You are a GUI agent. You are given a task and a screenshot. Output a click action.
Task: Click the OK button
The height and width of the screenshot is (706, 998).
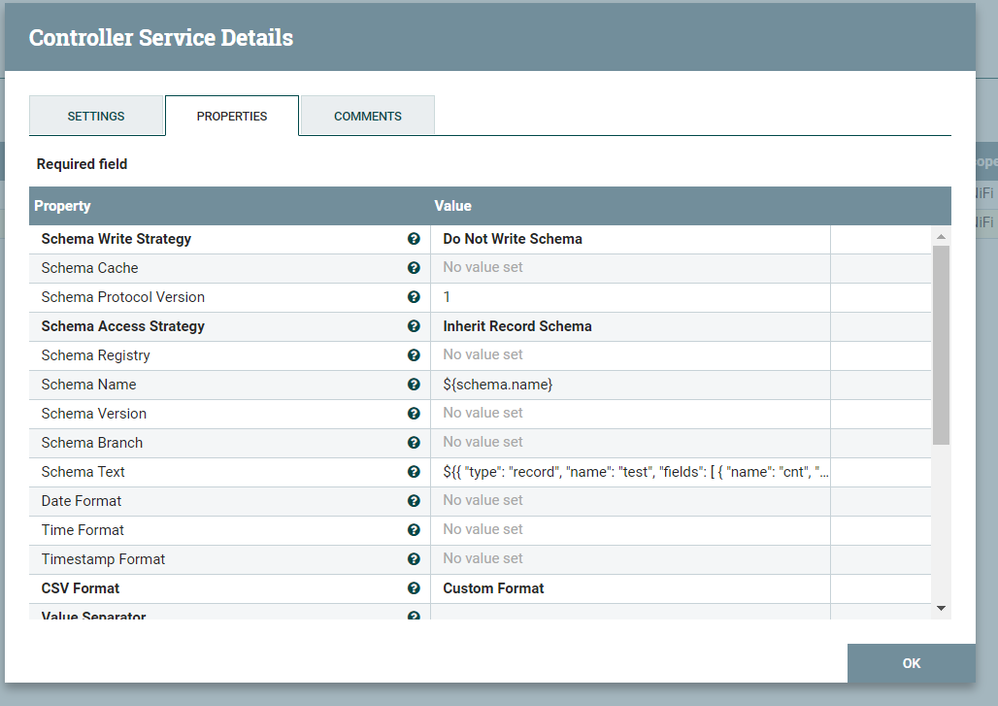[x=911, y=663]
